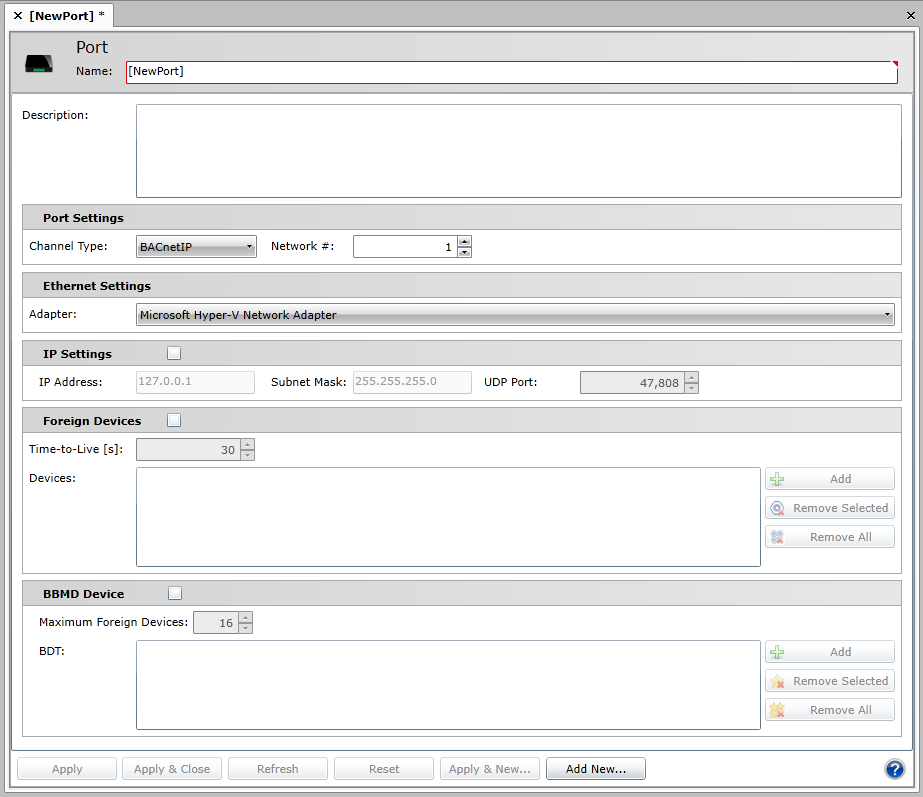Enable the BBMD Device checkbox
Image resolution: width=923 pixels, height=797 pixels.
point(174,593)
